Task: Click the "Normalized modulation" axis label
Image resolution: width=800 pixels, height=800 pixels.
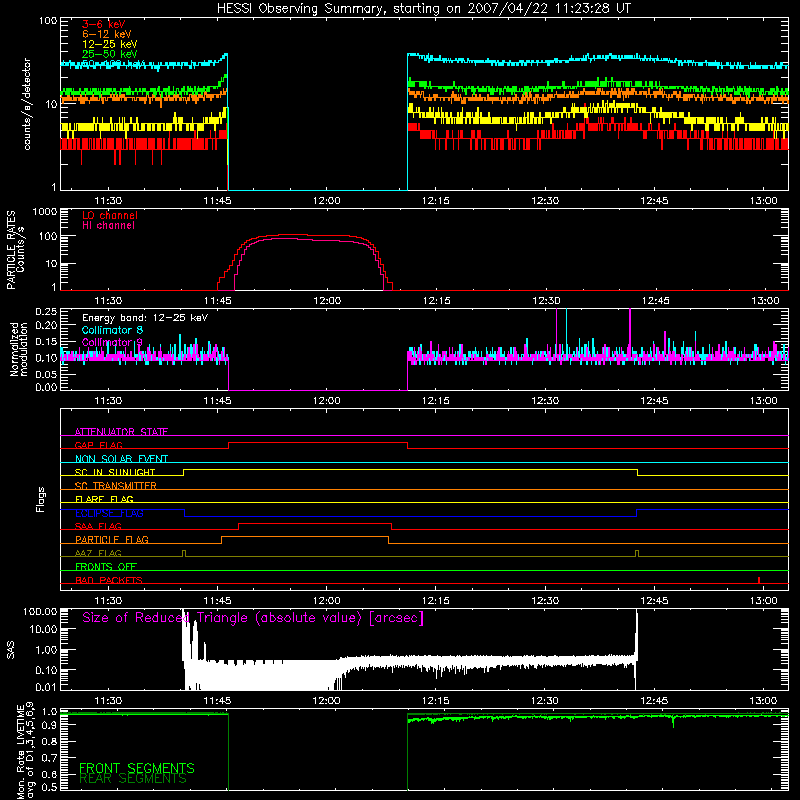Action: 19,349
